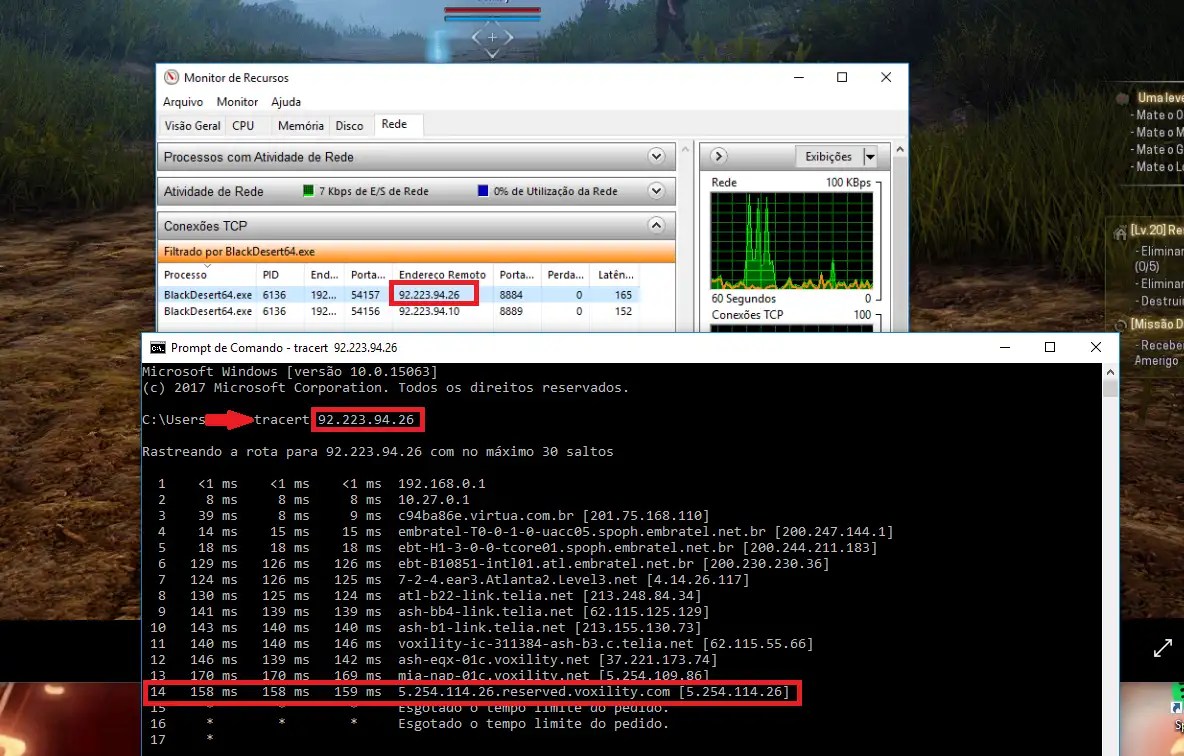Minimize the Monitor de Recursos window

tap(799, 77)
